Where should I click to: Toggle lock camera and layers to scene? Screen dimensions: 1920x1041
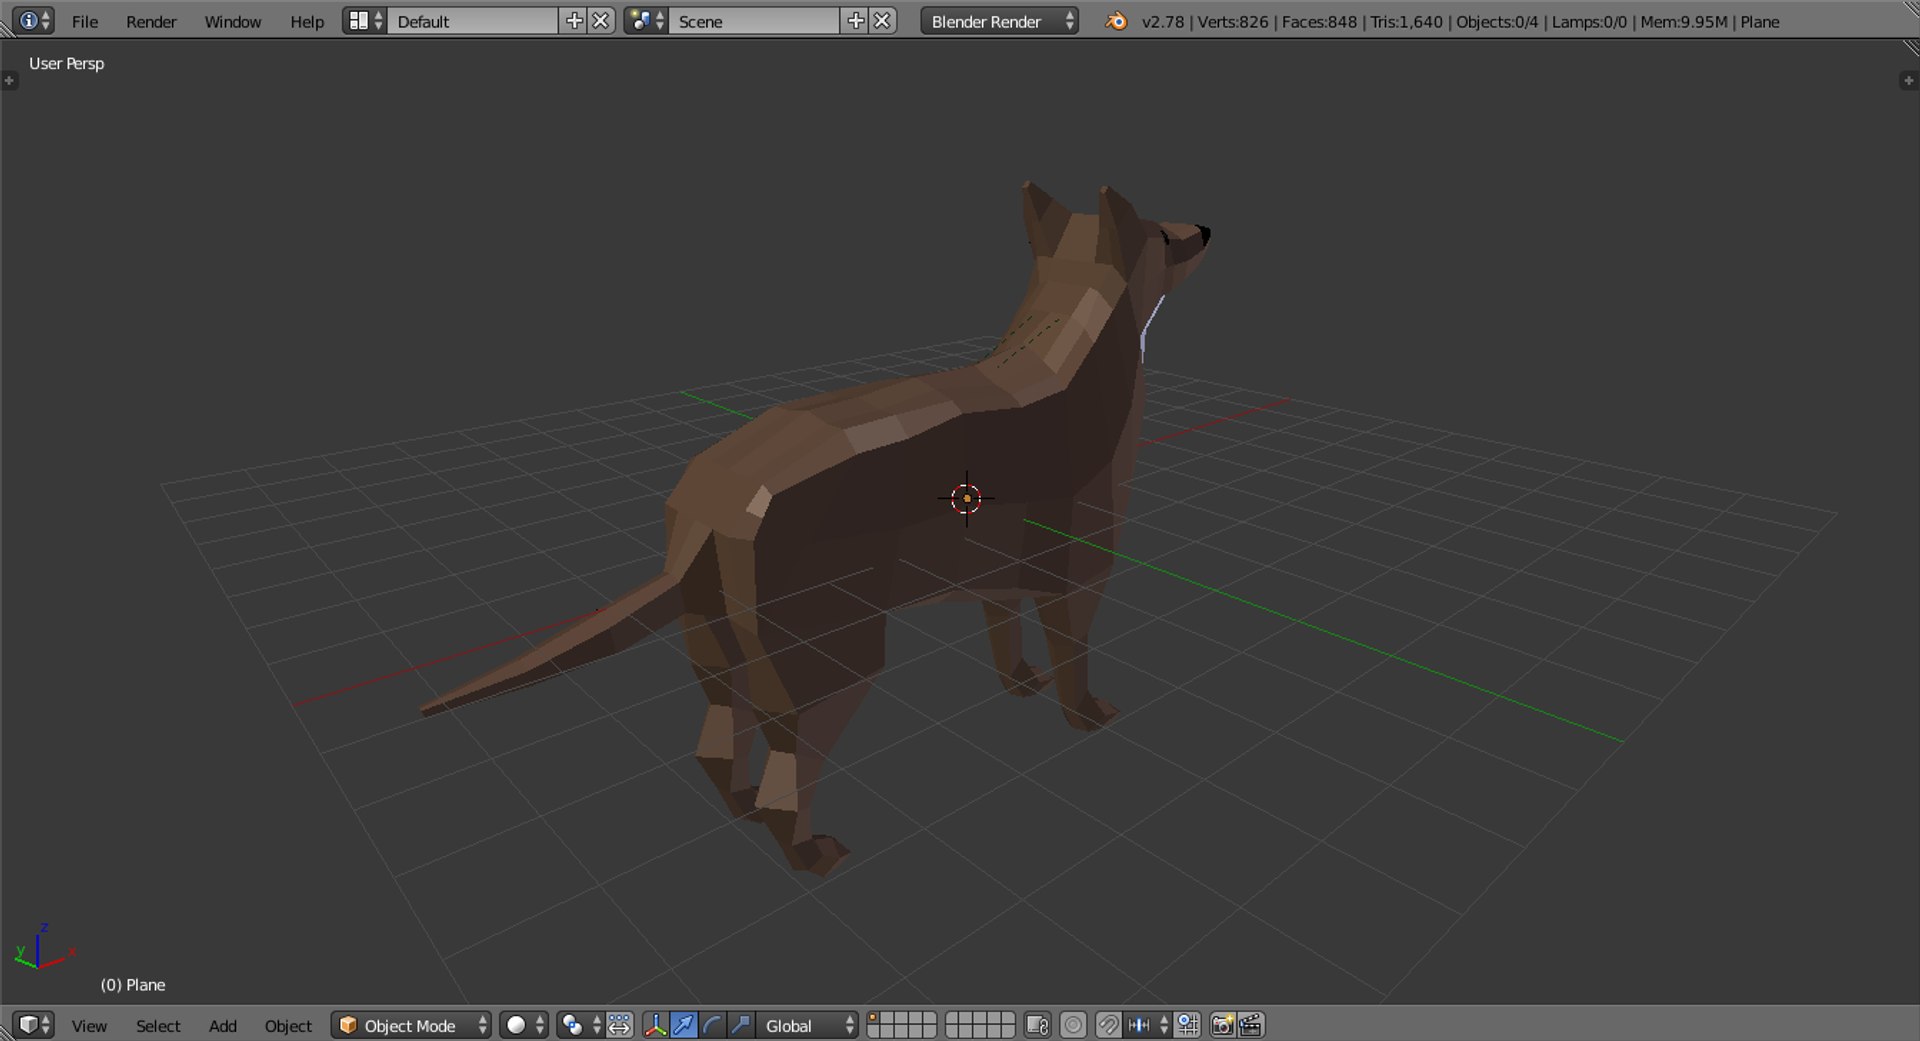pyautogui.click(x=1037, y=1025)
